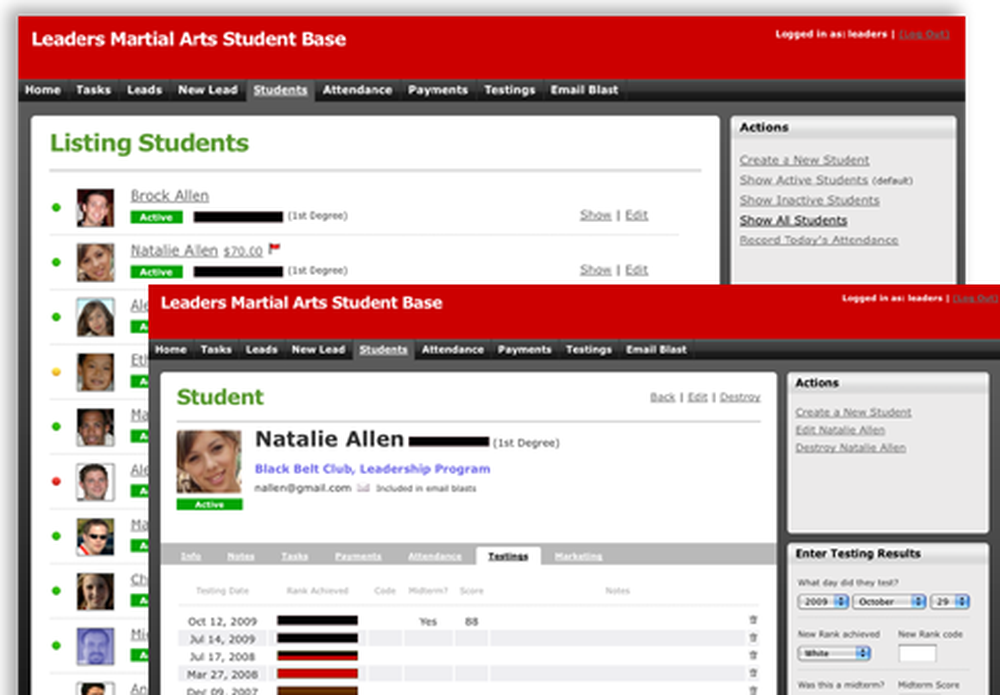Click the green status dot beside Brock Allen
The height and width of the screenshot is (695, 1000).
click(x=56, y=207)
